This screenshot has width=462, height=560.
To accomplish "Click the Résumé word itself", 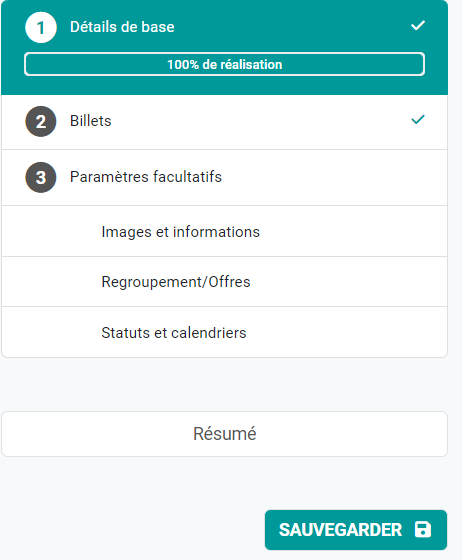I will [x=225, y=434].
